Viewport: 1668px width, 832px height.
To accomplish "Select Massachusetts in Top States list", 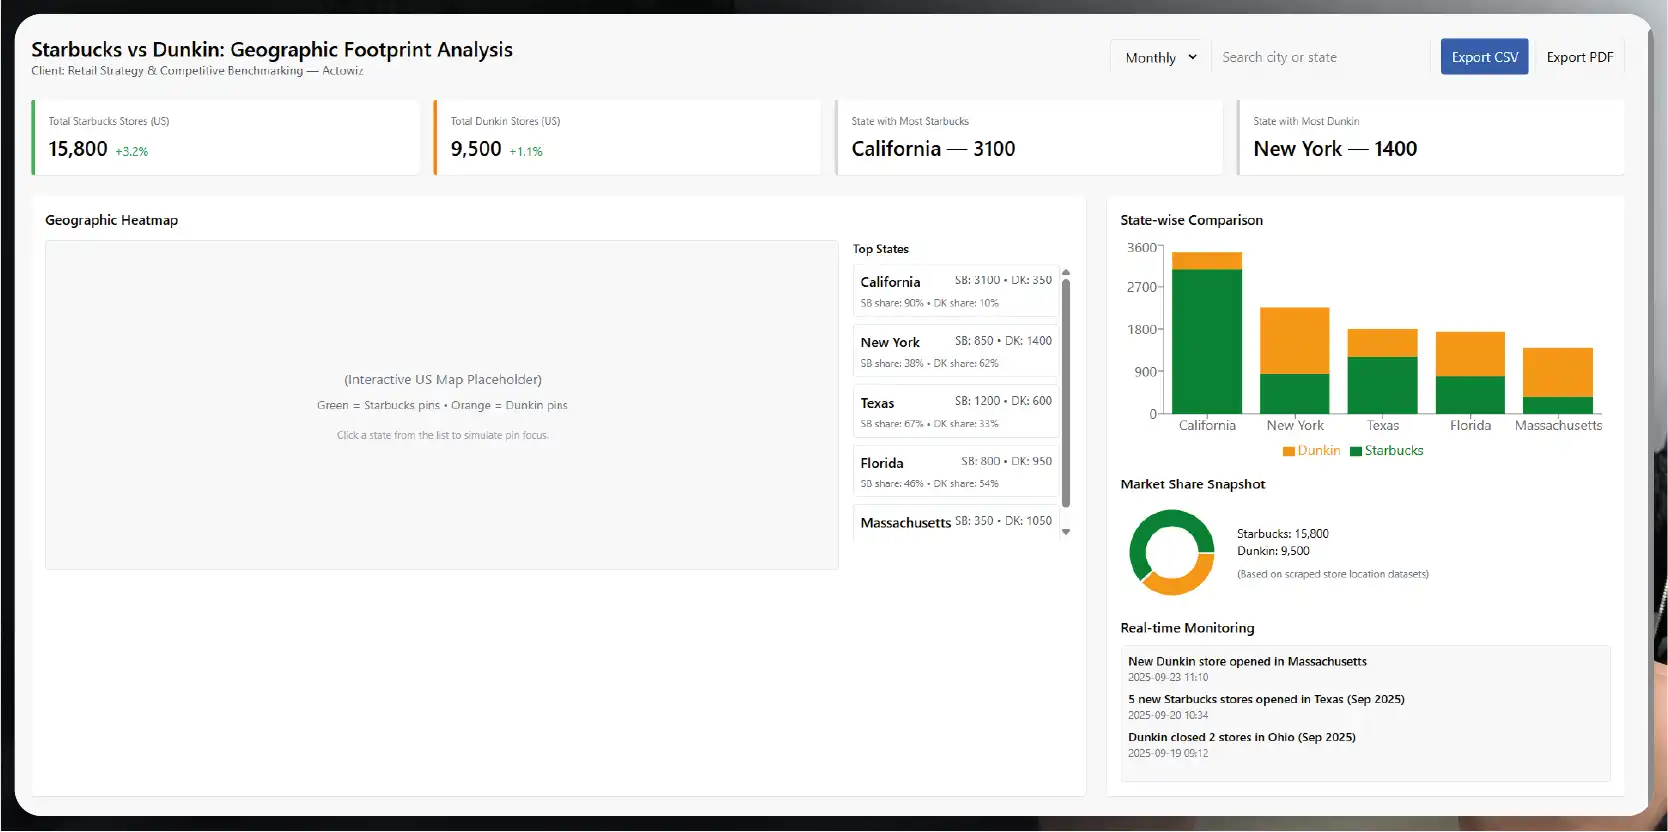I will (955, 523).
